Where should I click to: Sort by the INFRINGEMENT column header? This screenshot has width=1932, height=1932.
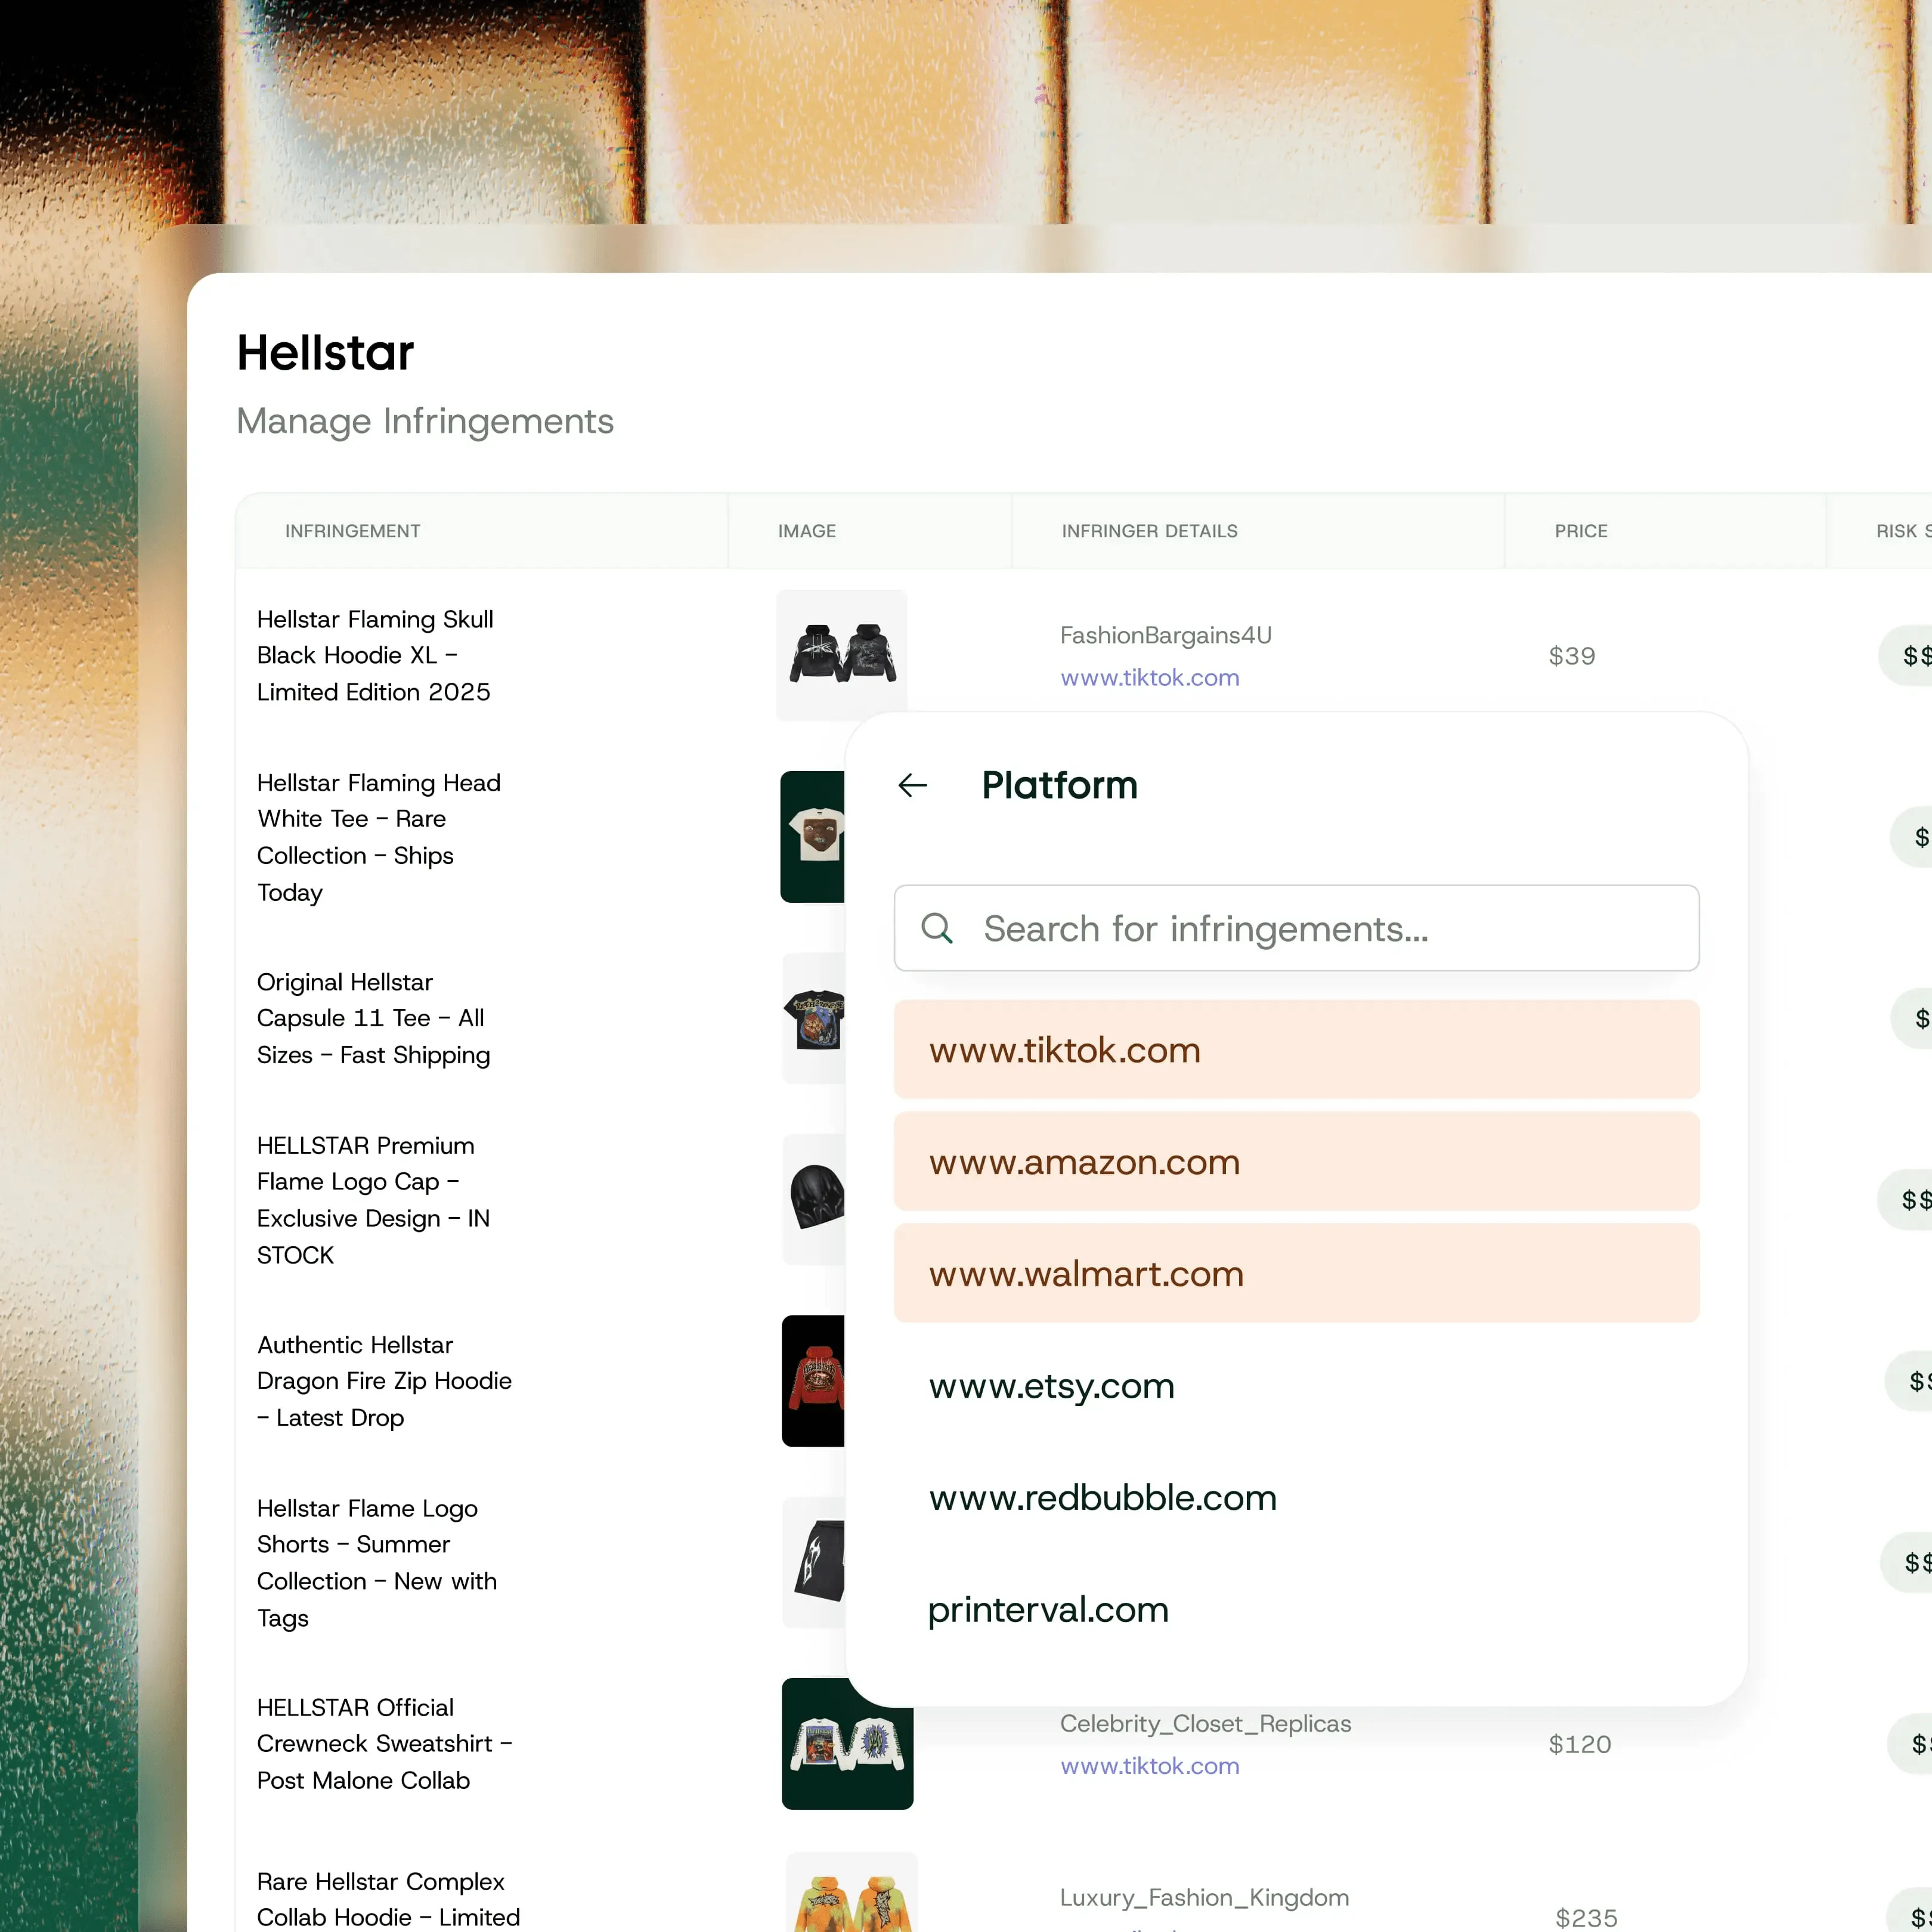pyautogui.click(x=352, y=531)
